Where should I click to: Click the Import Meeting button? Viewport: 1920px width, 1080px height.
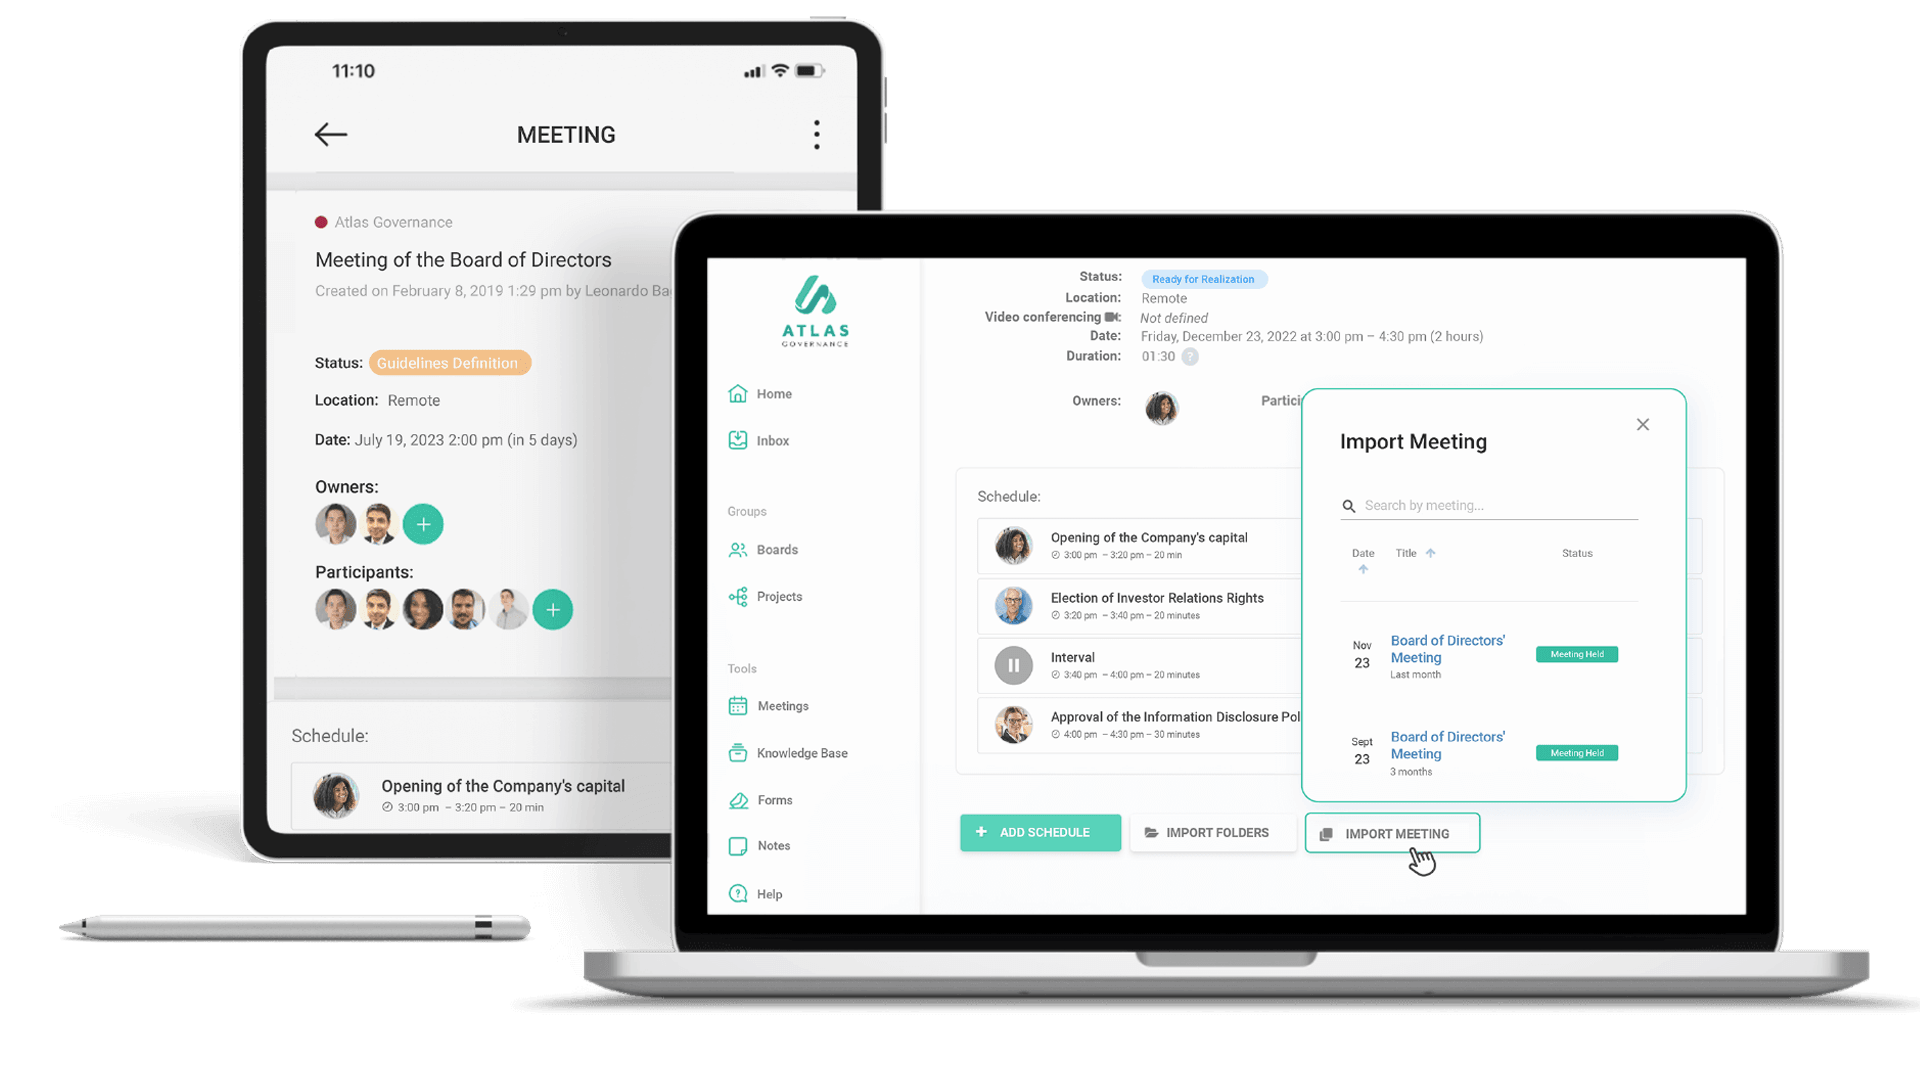pyautogui.click(x=1391, y=832)
